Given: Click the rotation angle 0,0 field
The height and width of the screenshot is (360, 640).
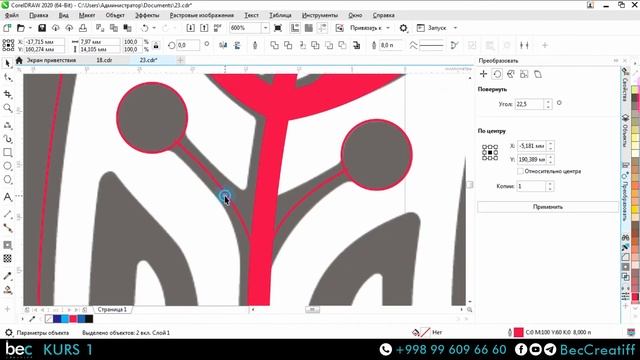Looking at the screenshot, I should coord(188,45).
